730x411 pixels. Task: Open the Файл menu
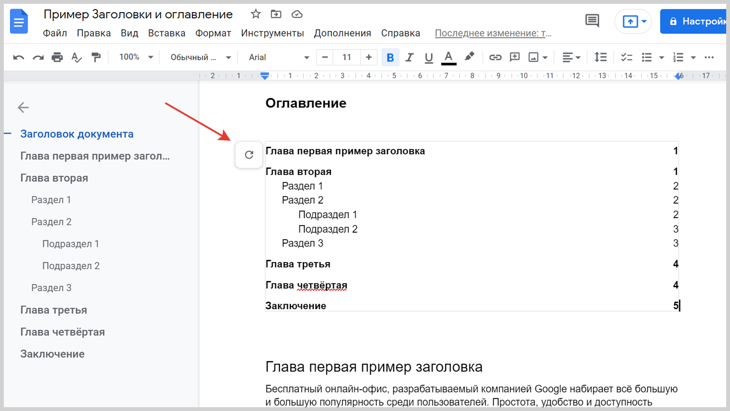pos(55,33)
